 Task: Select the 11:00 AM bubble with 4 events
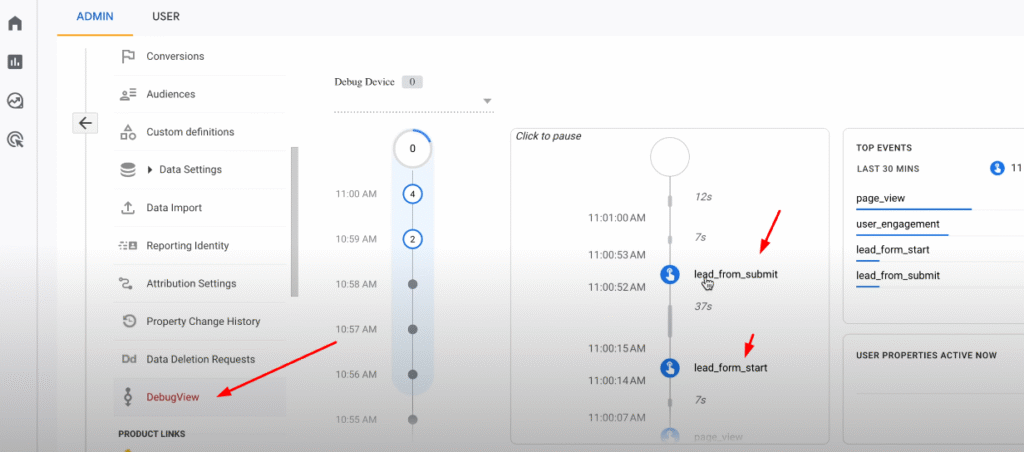(412, 194)
